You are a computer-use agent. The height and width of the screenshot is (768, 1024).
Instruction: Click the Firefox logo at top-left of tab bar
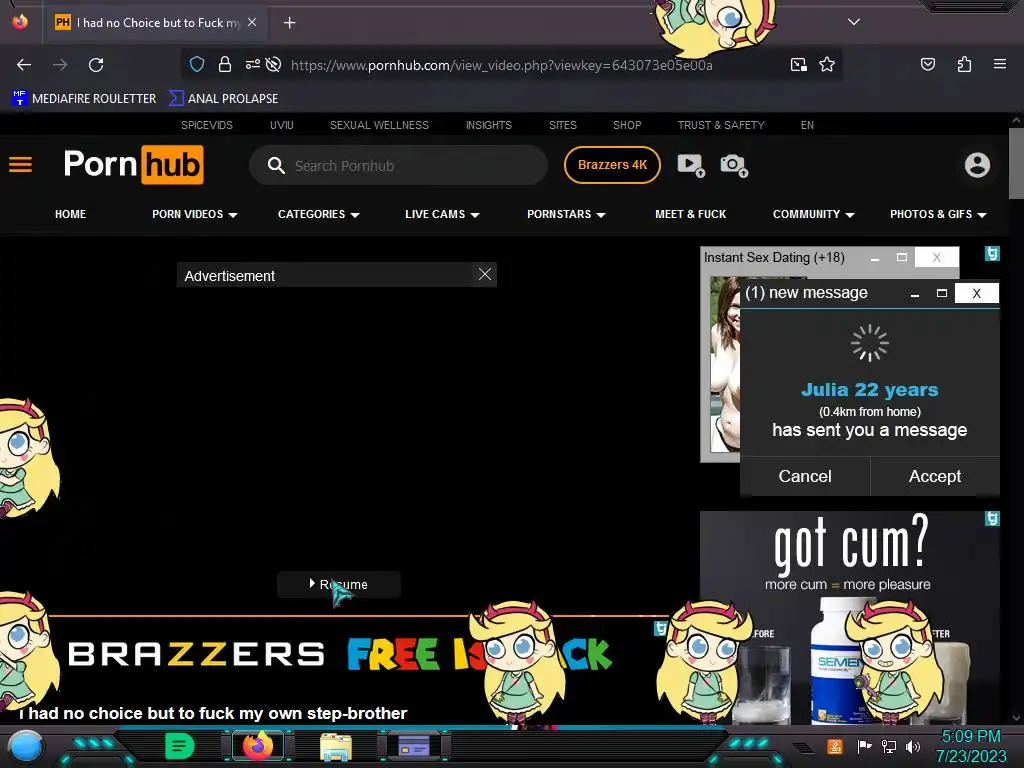tap(20, 22)
